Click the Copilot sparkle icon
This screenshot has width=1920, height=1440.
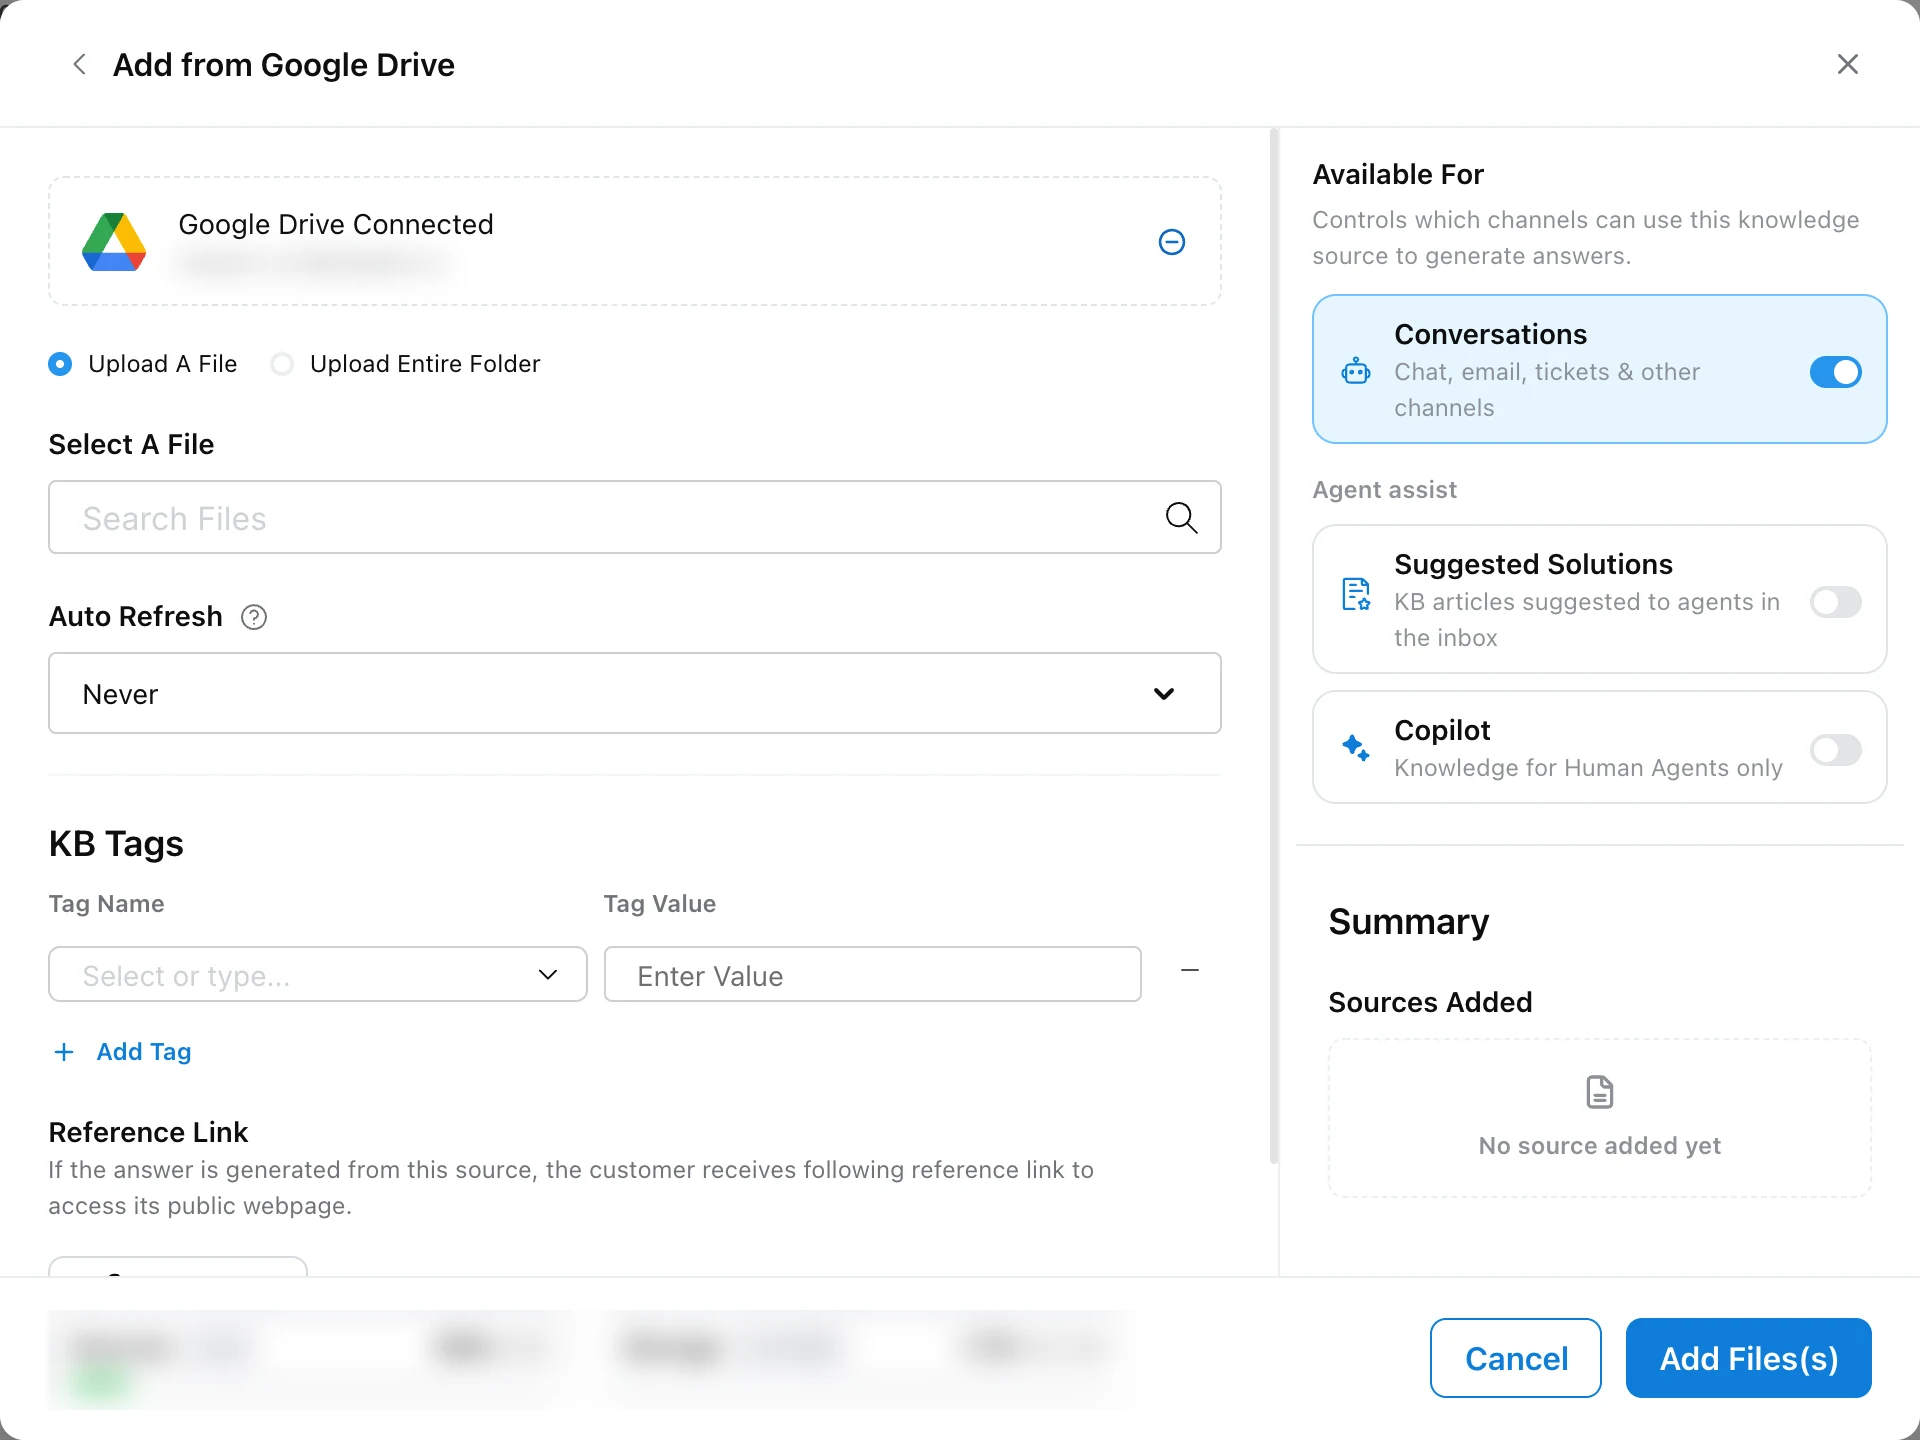point(1356,747)
